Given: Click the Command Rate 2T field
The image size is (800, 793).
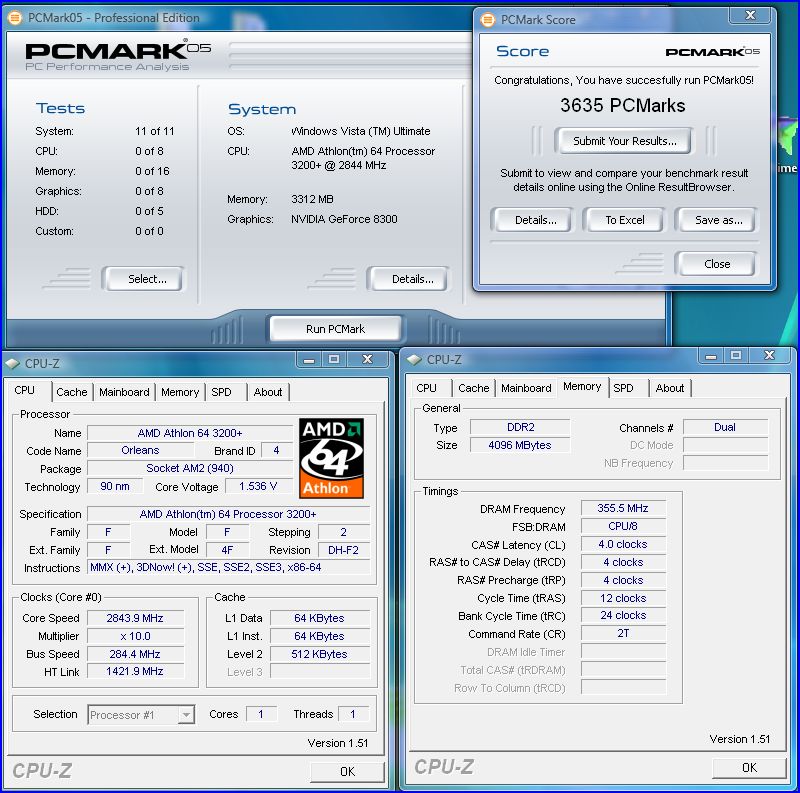Looking at the screenshot, I should [x=623, y=633].
